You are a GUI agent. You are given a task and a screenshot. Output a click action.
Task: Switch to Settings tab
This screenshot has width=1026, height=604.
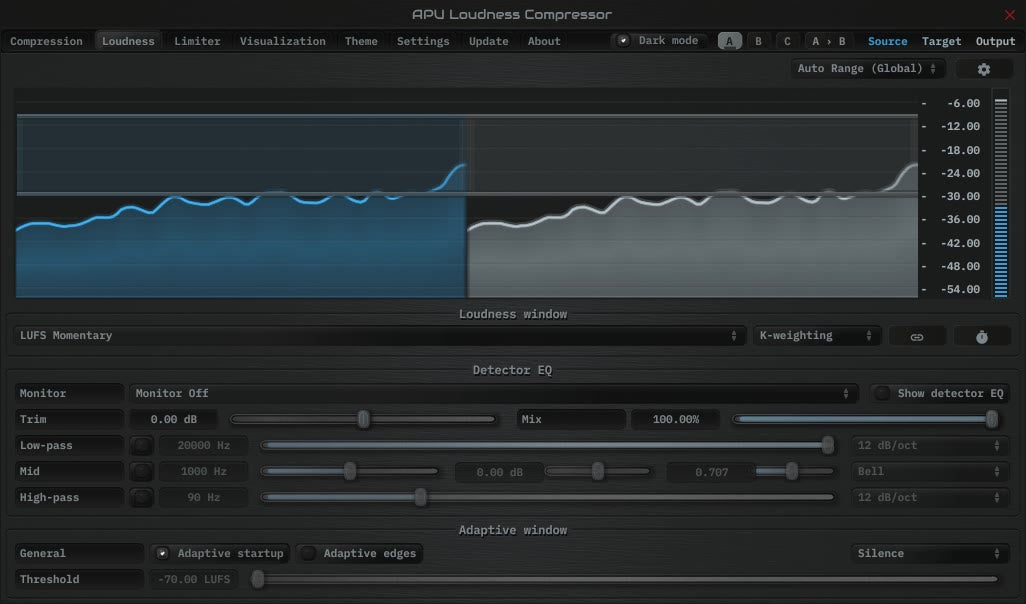click(x=423, y=41)
